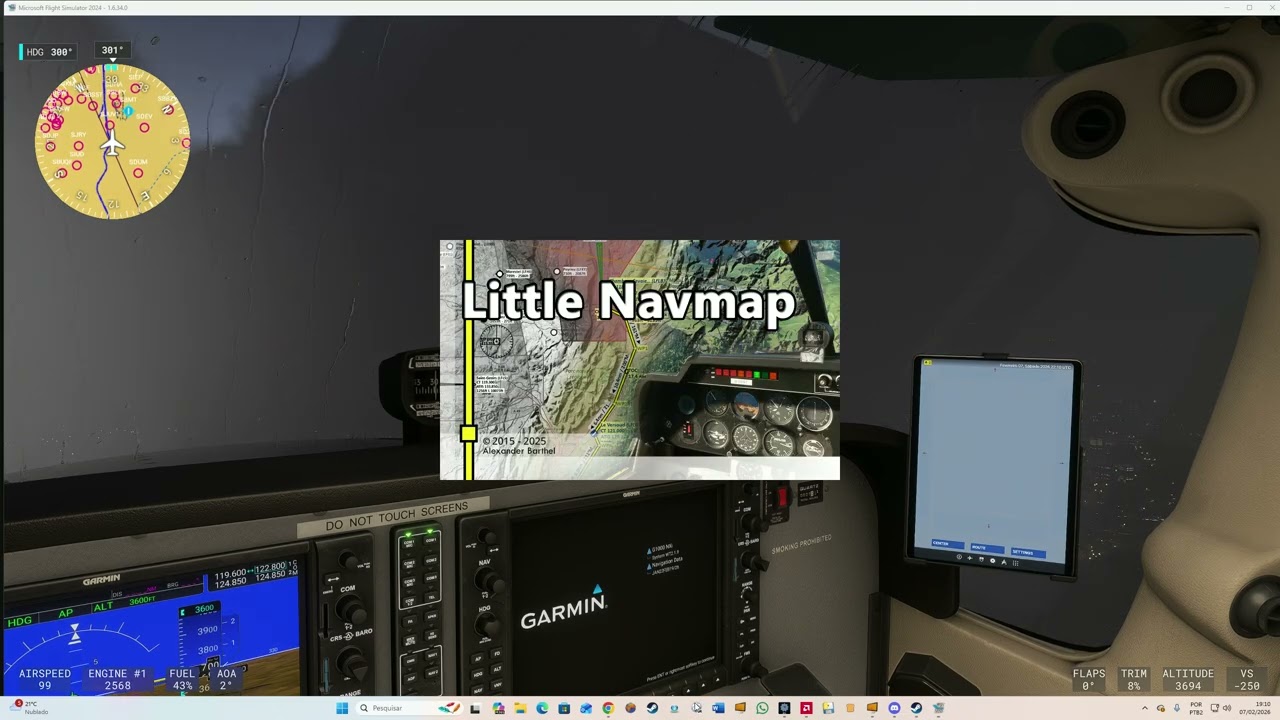1280x720 pixels.
Task: Turn the G1000 NAV knob
Action: coord(487,582)
